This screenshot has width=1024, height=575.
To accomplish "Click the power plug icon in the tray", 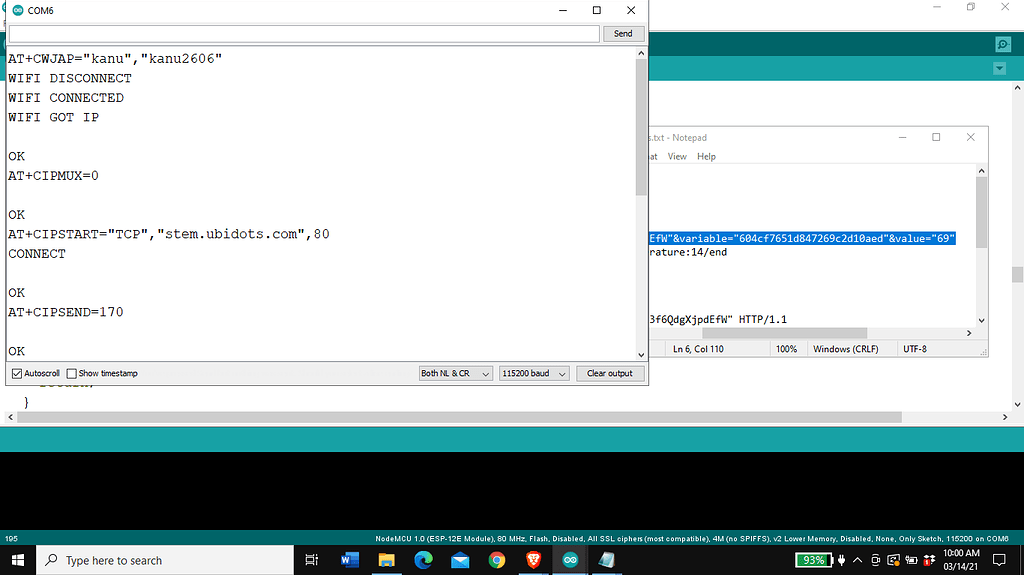I will point(841,560).
